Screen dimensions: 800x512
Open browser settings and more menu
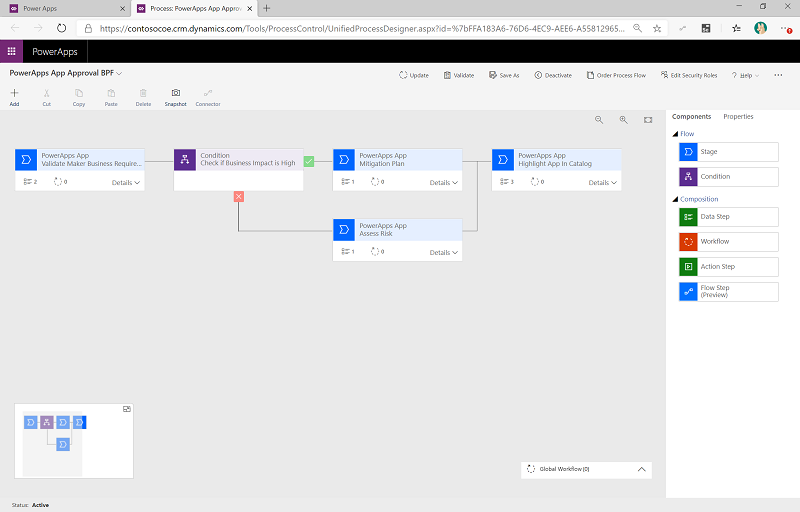coord(786,29)
